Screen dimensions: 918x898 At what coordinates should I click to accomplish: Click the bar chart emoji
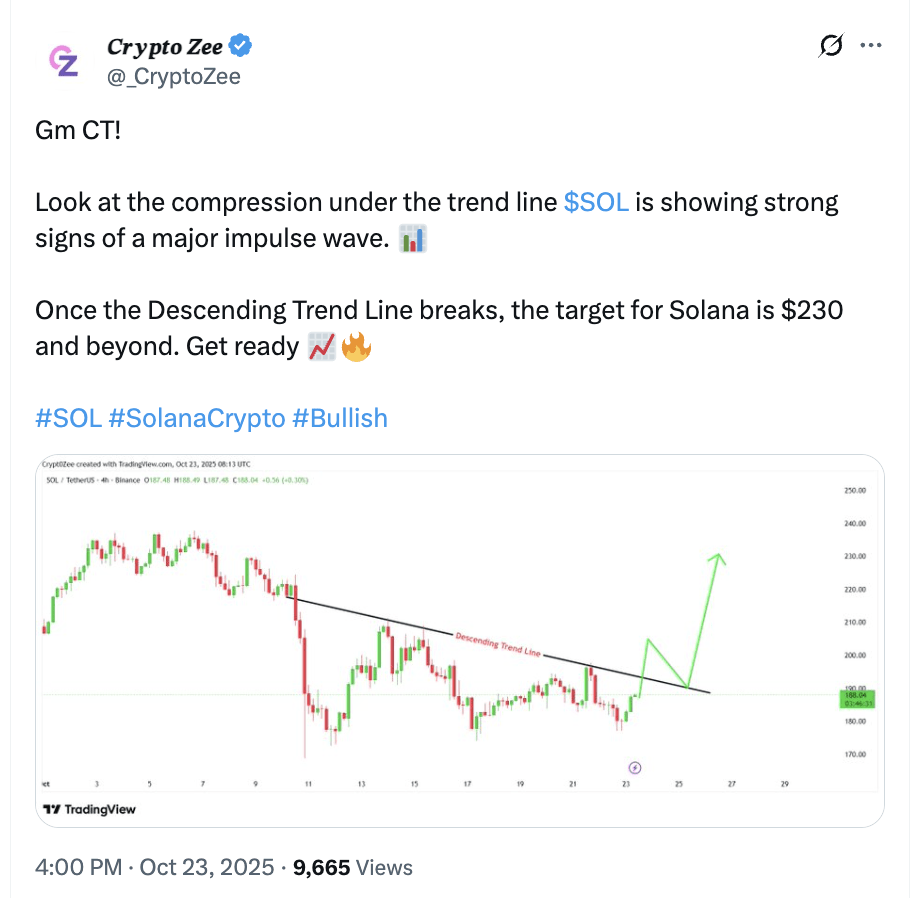pos(413,239)
